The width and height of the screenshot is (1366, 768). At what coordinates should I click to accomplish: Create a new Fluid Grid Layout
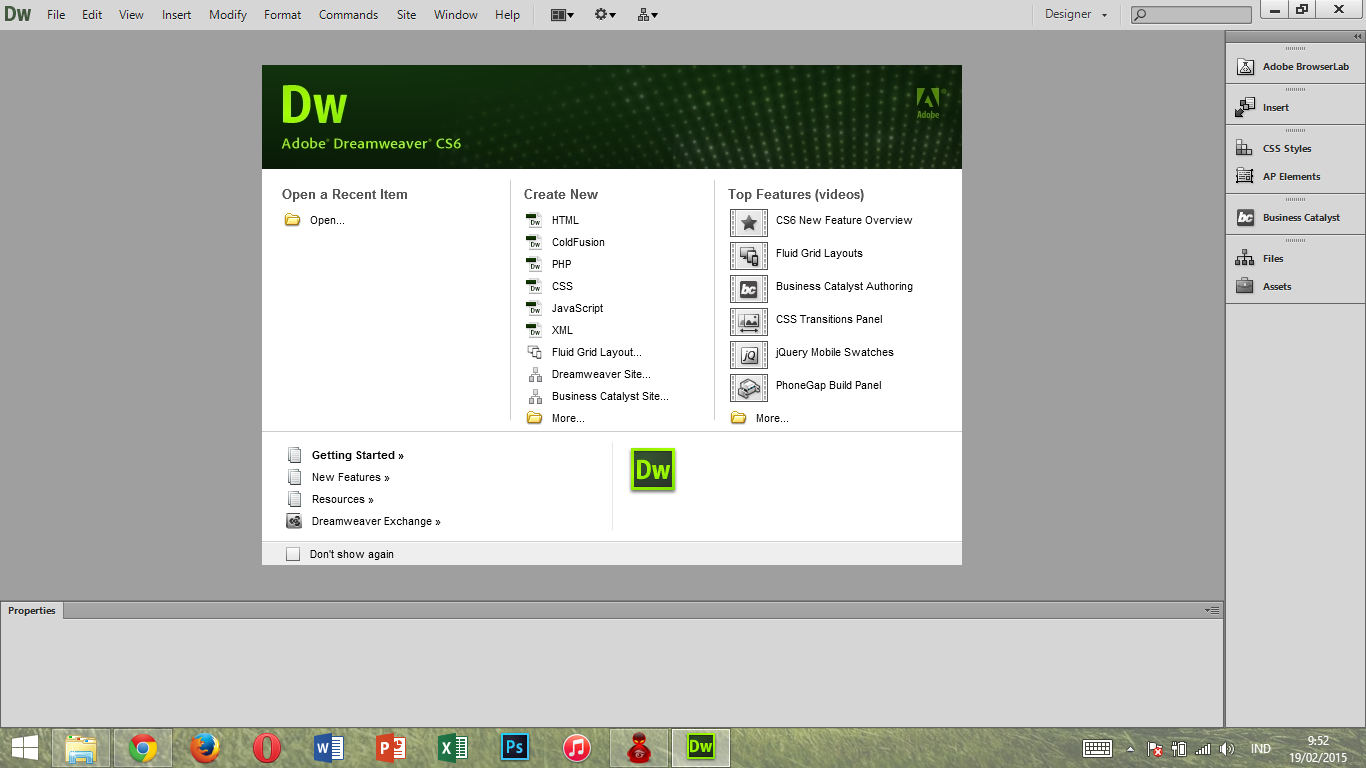point(597,352)
